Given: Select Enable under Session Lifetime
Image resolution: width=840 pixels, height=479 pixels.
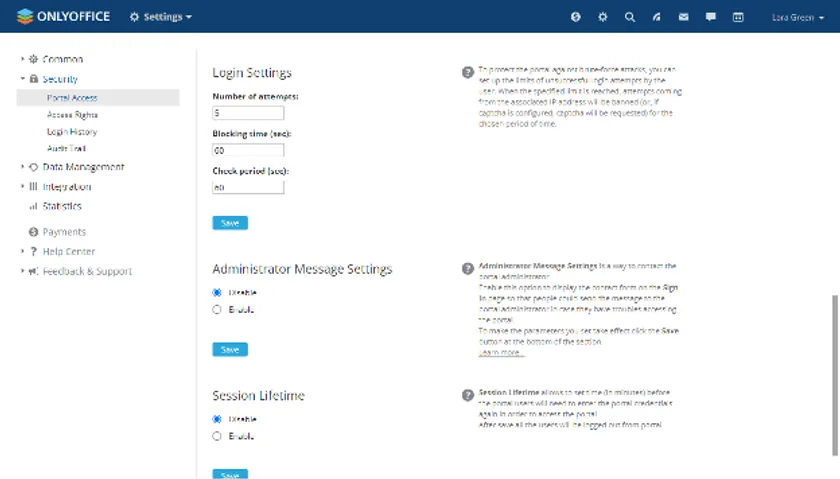Looking at the screenshot, I should click(217, 436).
